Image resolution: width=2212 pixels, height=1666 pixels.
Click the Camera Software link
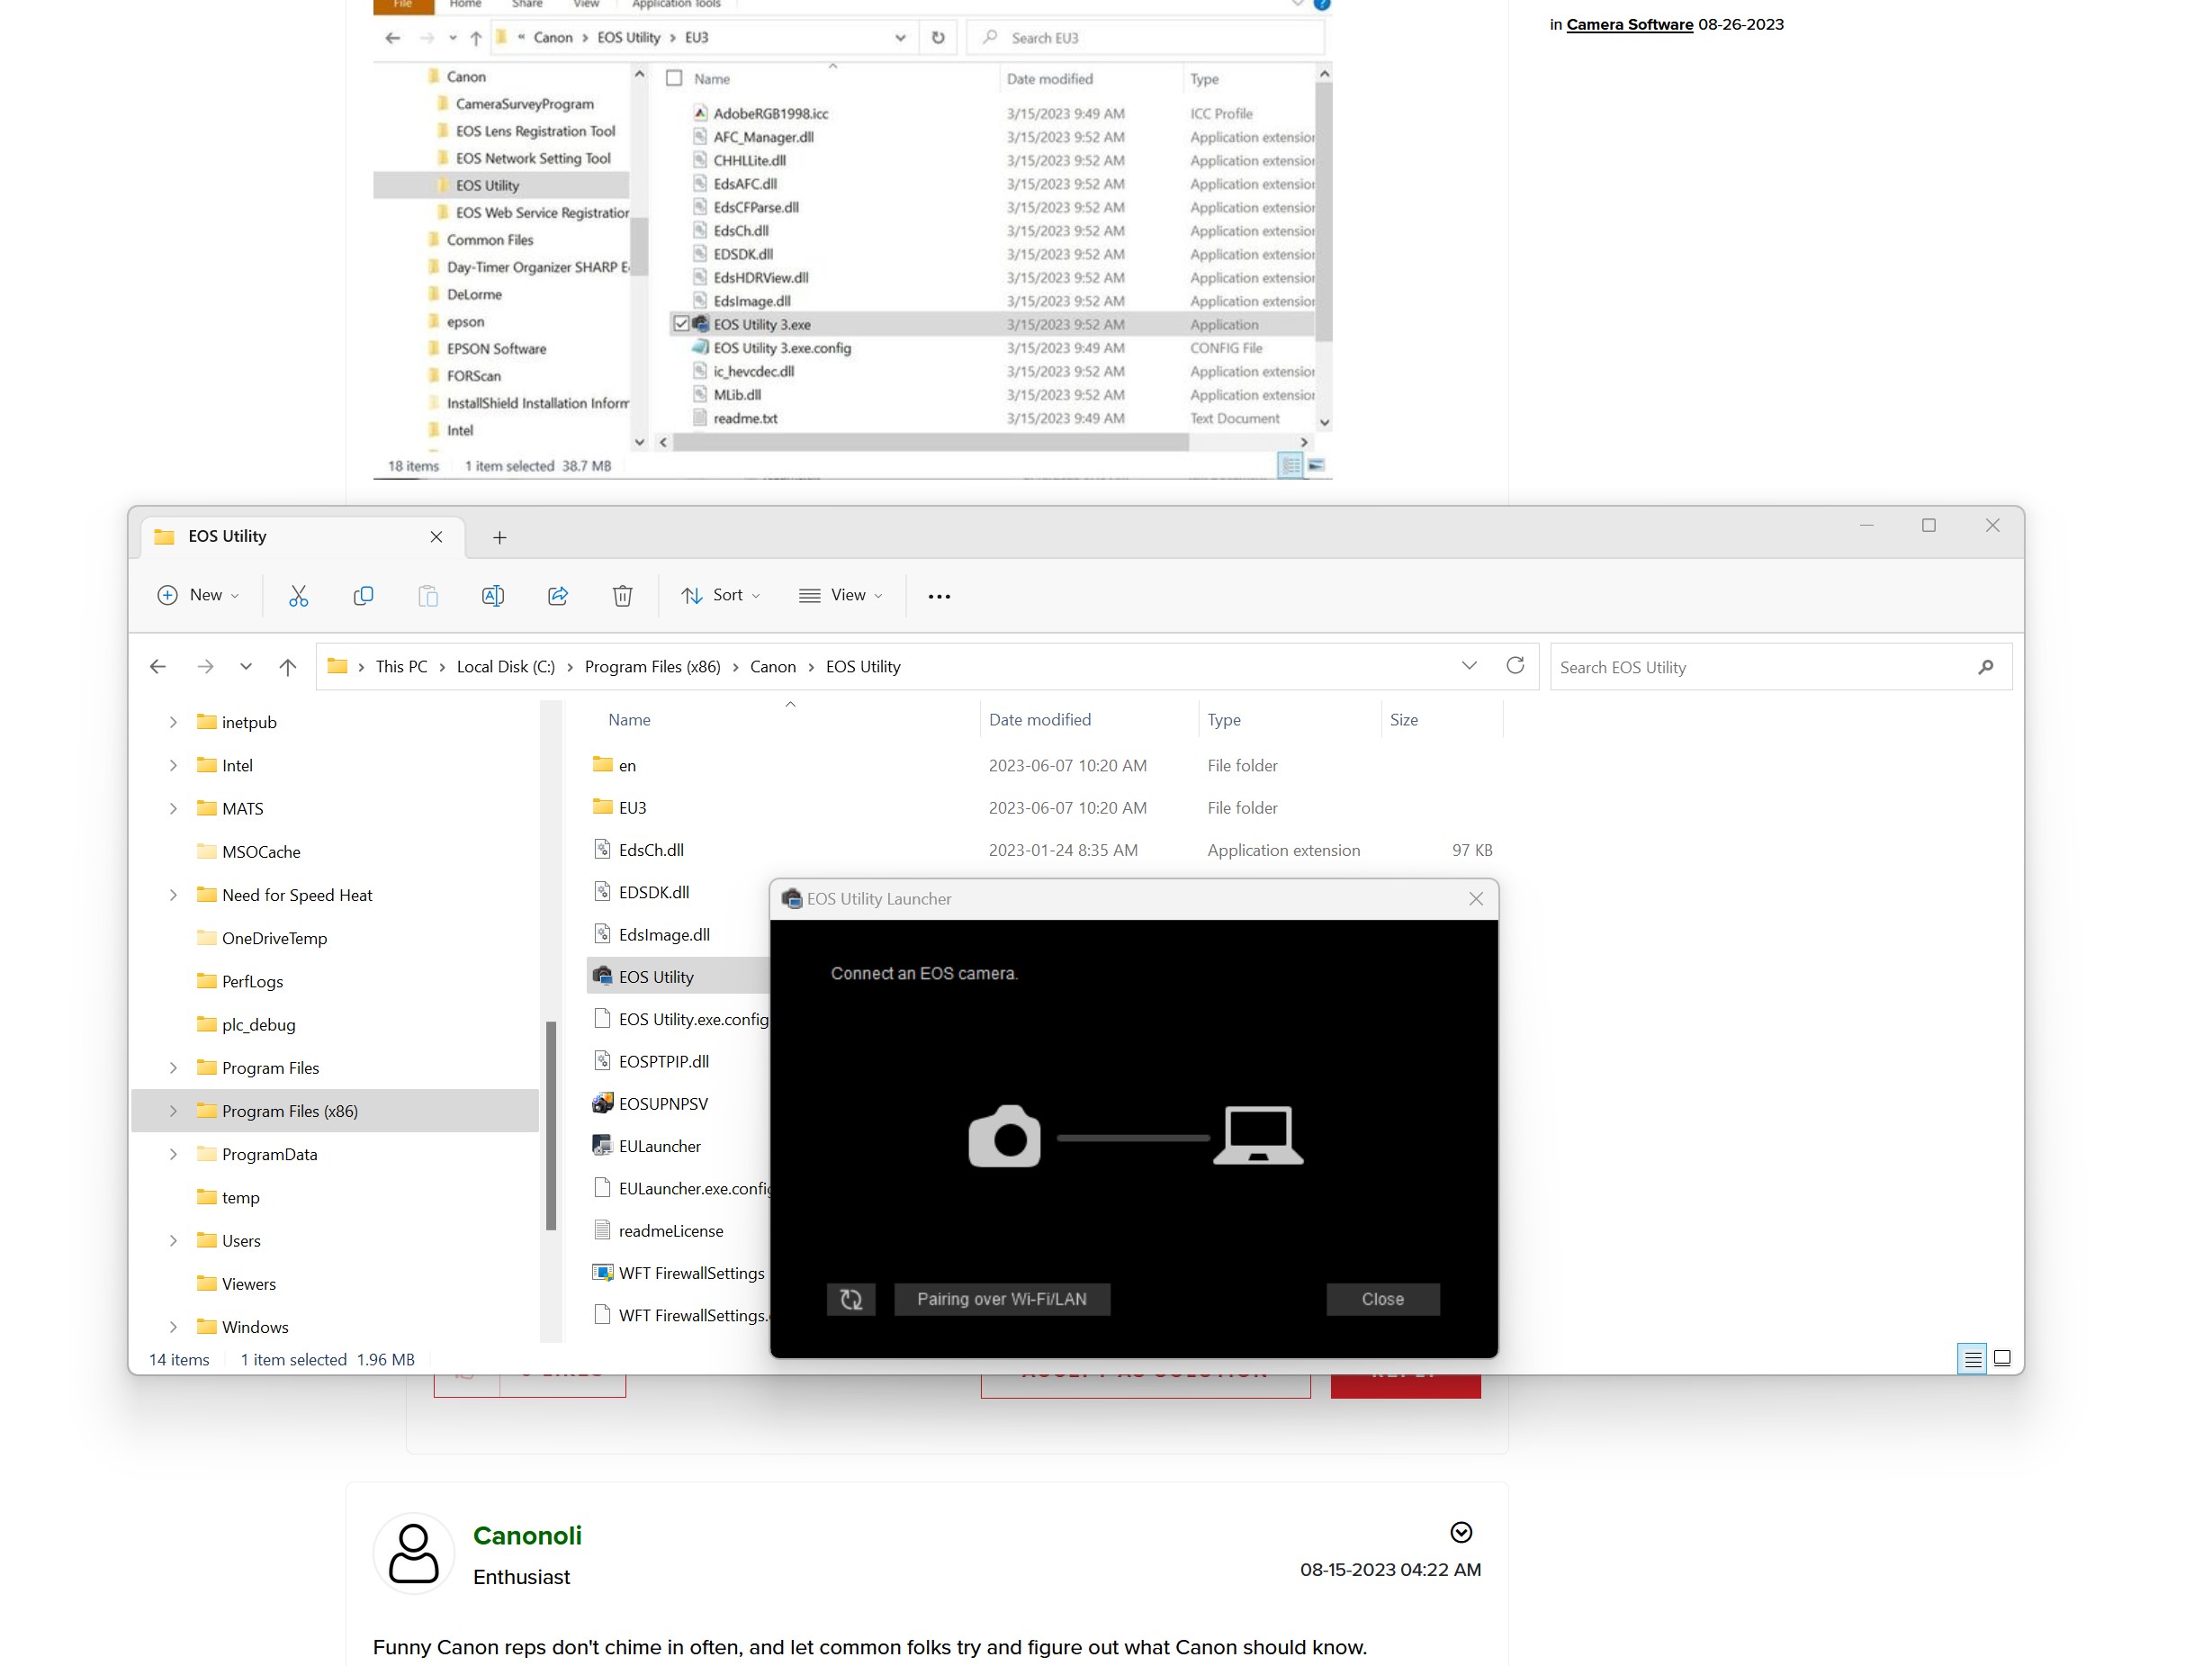(1629, 24)
